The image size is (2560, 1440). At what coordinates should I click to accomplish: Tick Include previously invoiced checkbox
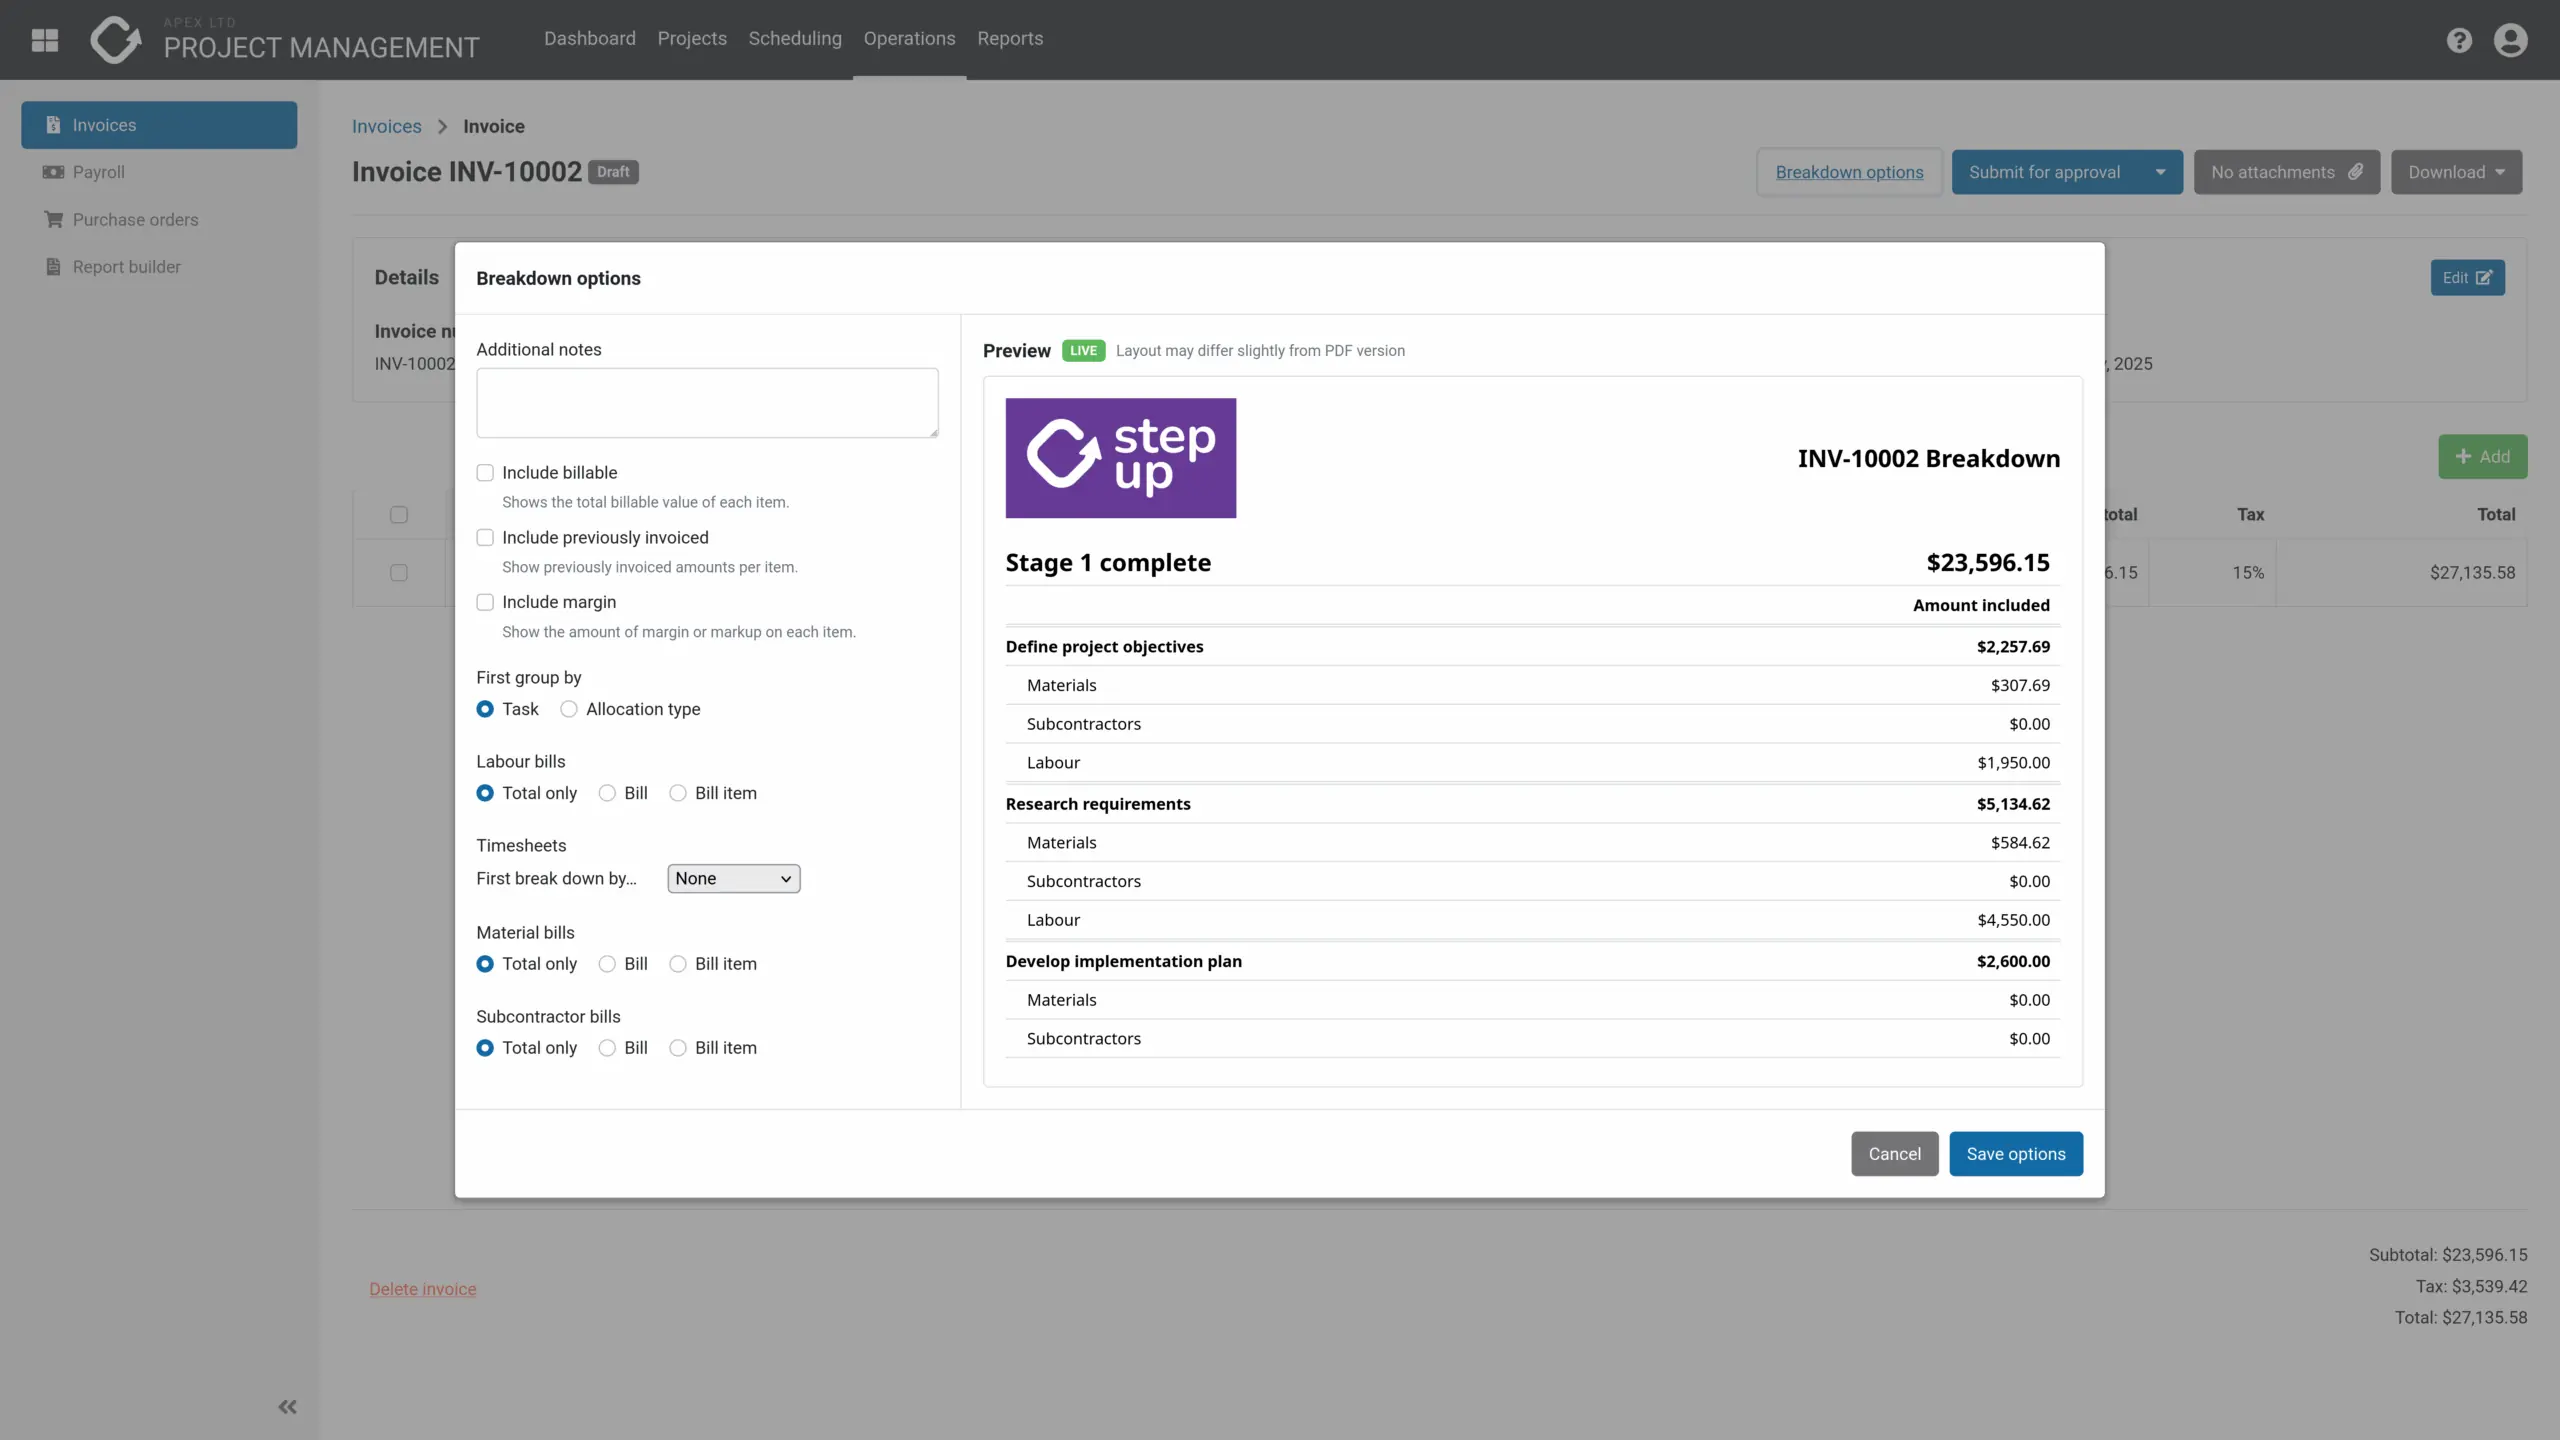click(x=485, y=538)
